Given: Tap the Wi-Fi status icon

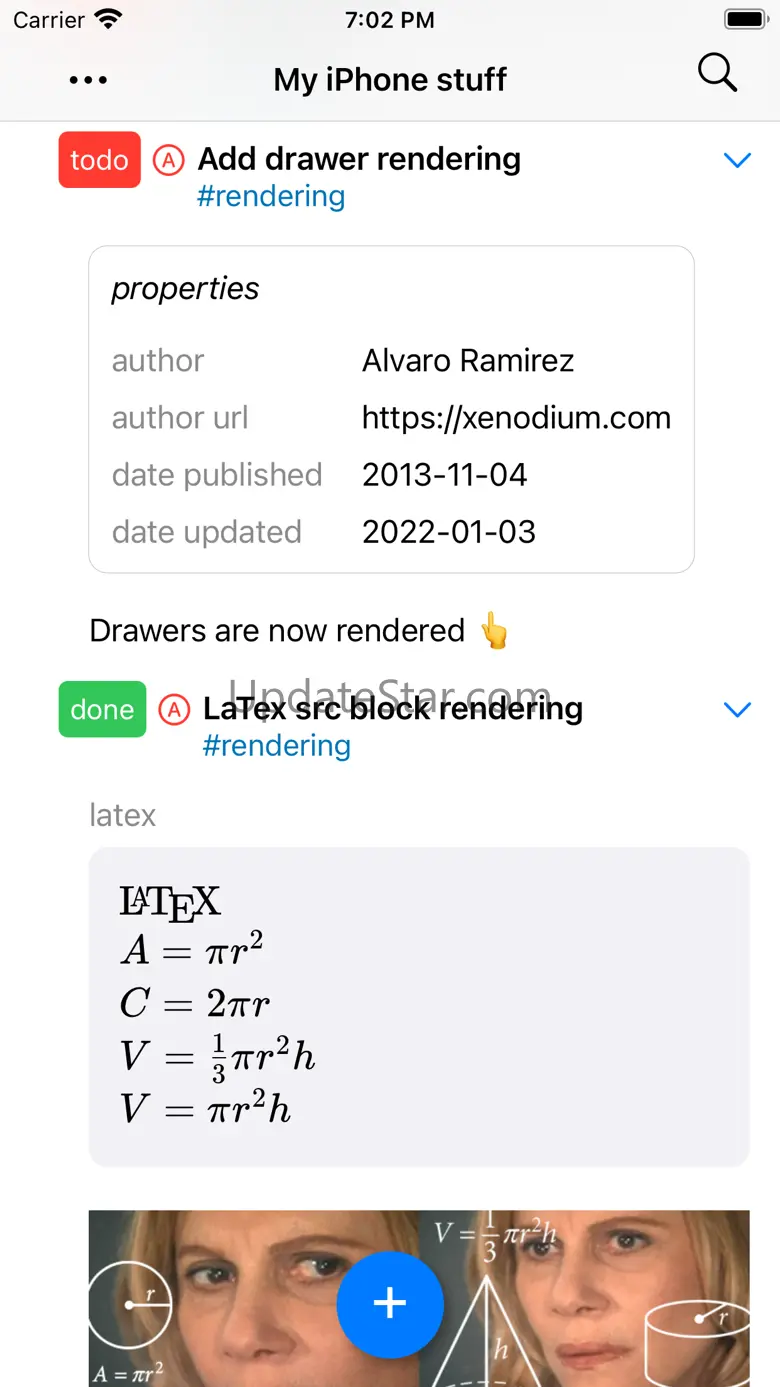Looking at the screenshot, I should pos(107,20).
